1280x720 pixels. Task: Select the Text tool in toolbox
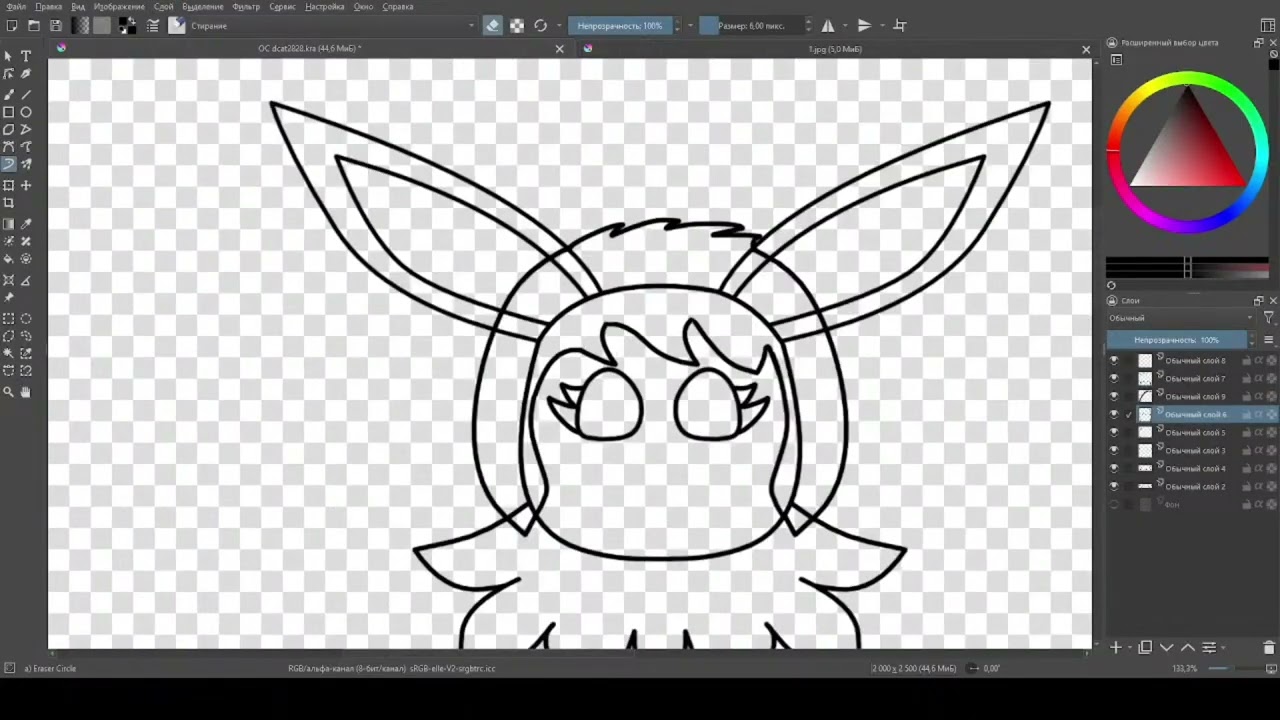26,57
